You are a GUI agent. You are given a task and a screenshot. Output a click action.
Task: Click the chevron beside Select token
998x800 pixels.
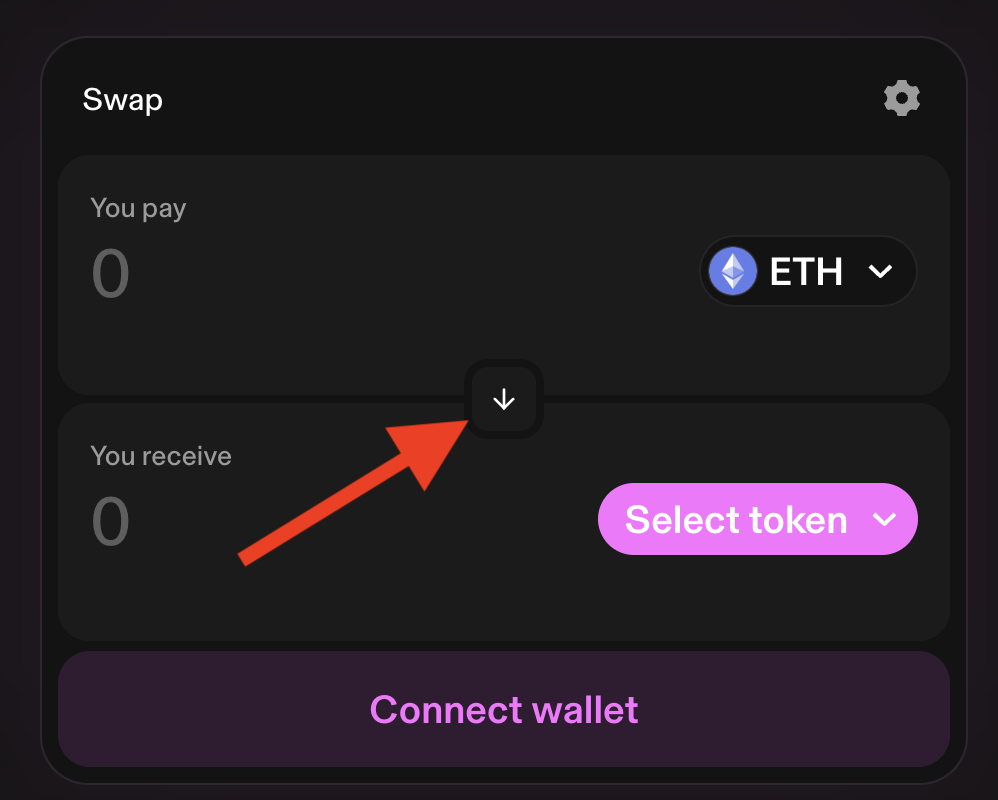tap(883, 520)
